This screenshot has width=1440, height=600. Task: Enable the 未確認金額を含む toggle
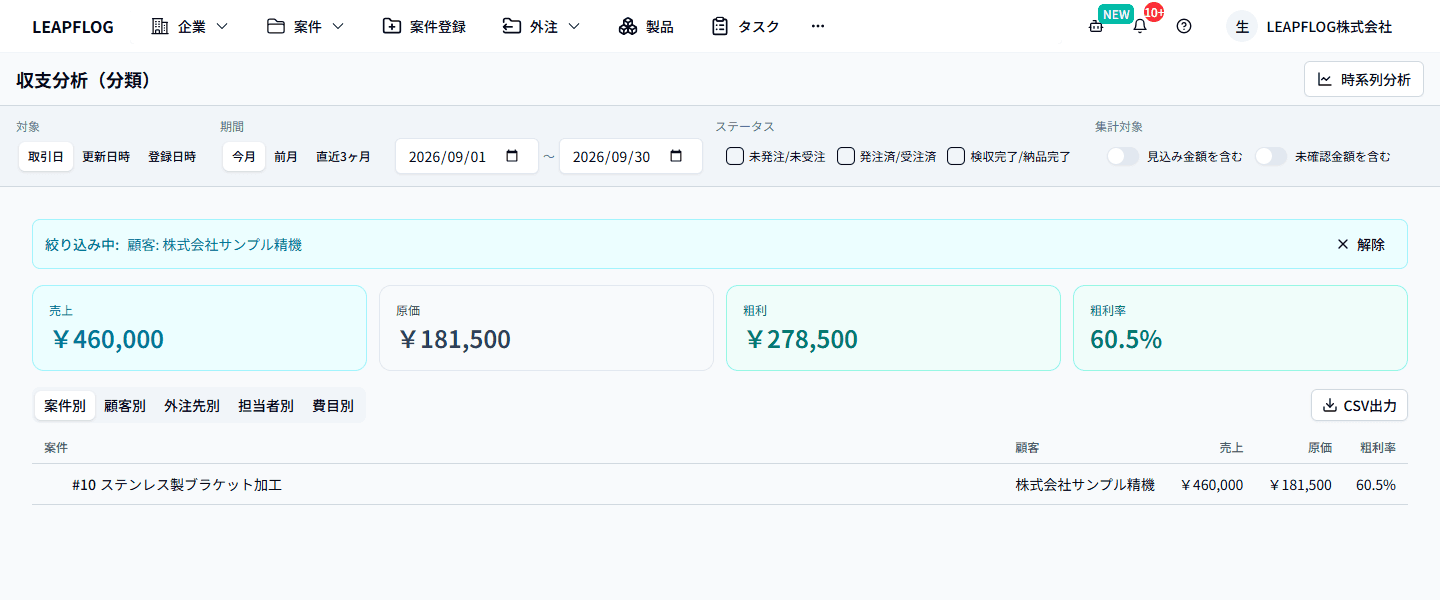click(x=1271, y=156)
